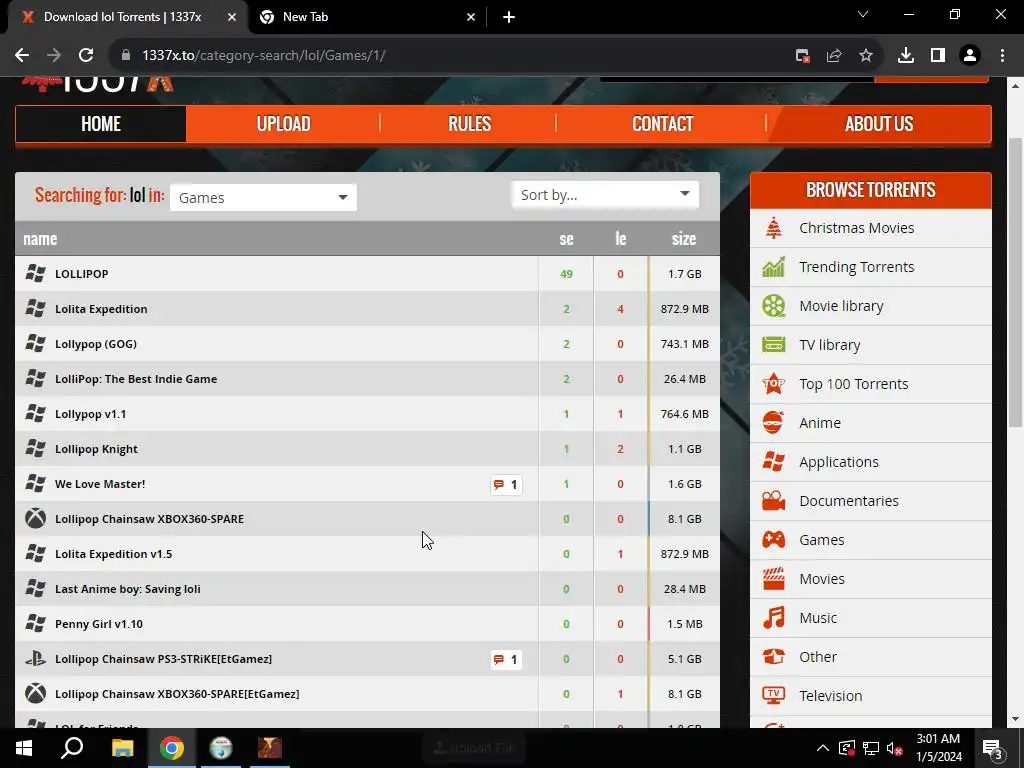Open the Games category dropdown

(263, 197)
